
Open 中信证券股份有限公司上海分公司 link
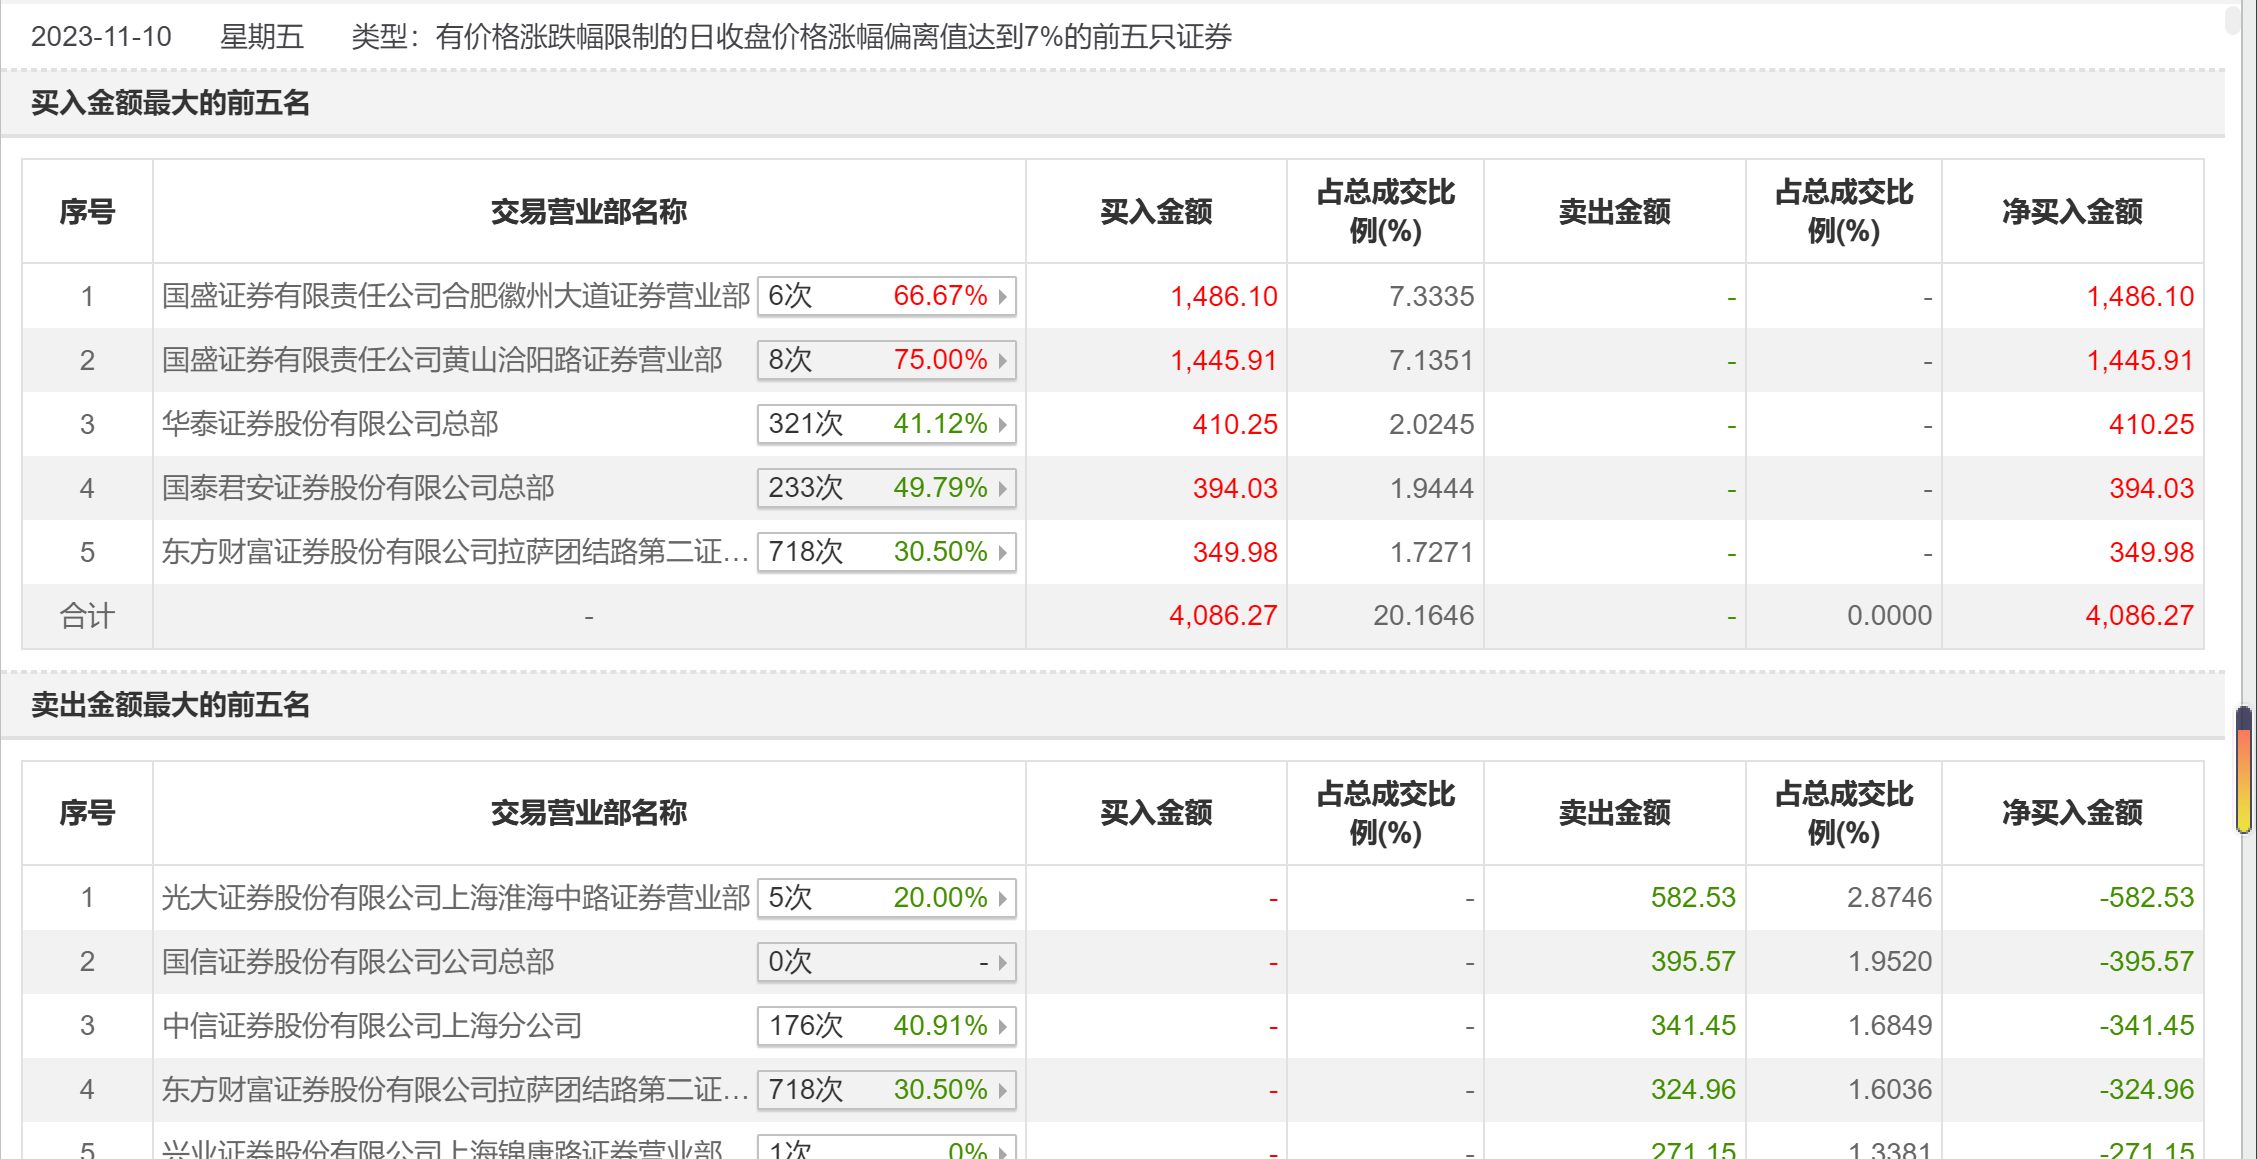(371, 1027)
